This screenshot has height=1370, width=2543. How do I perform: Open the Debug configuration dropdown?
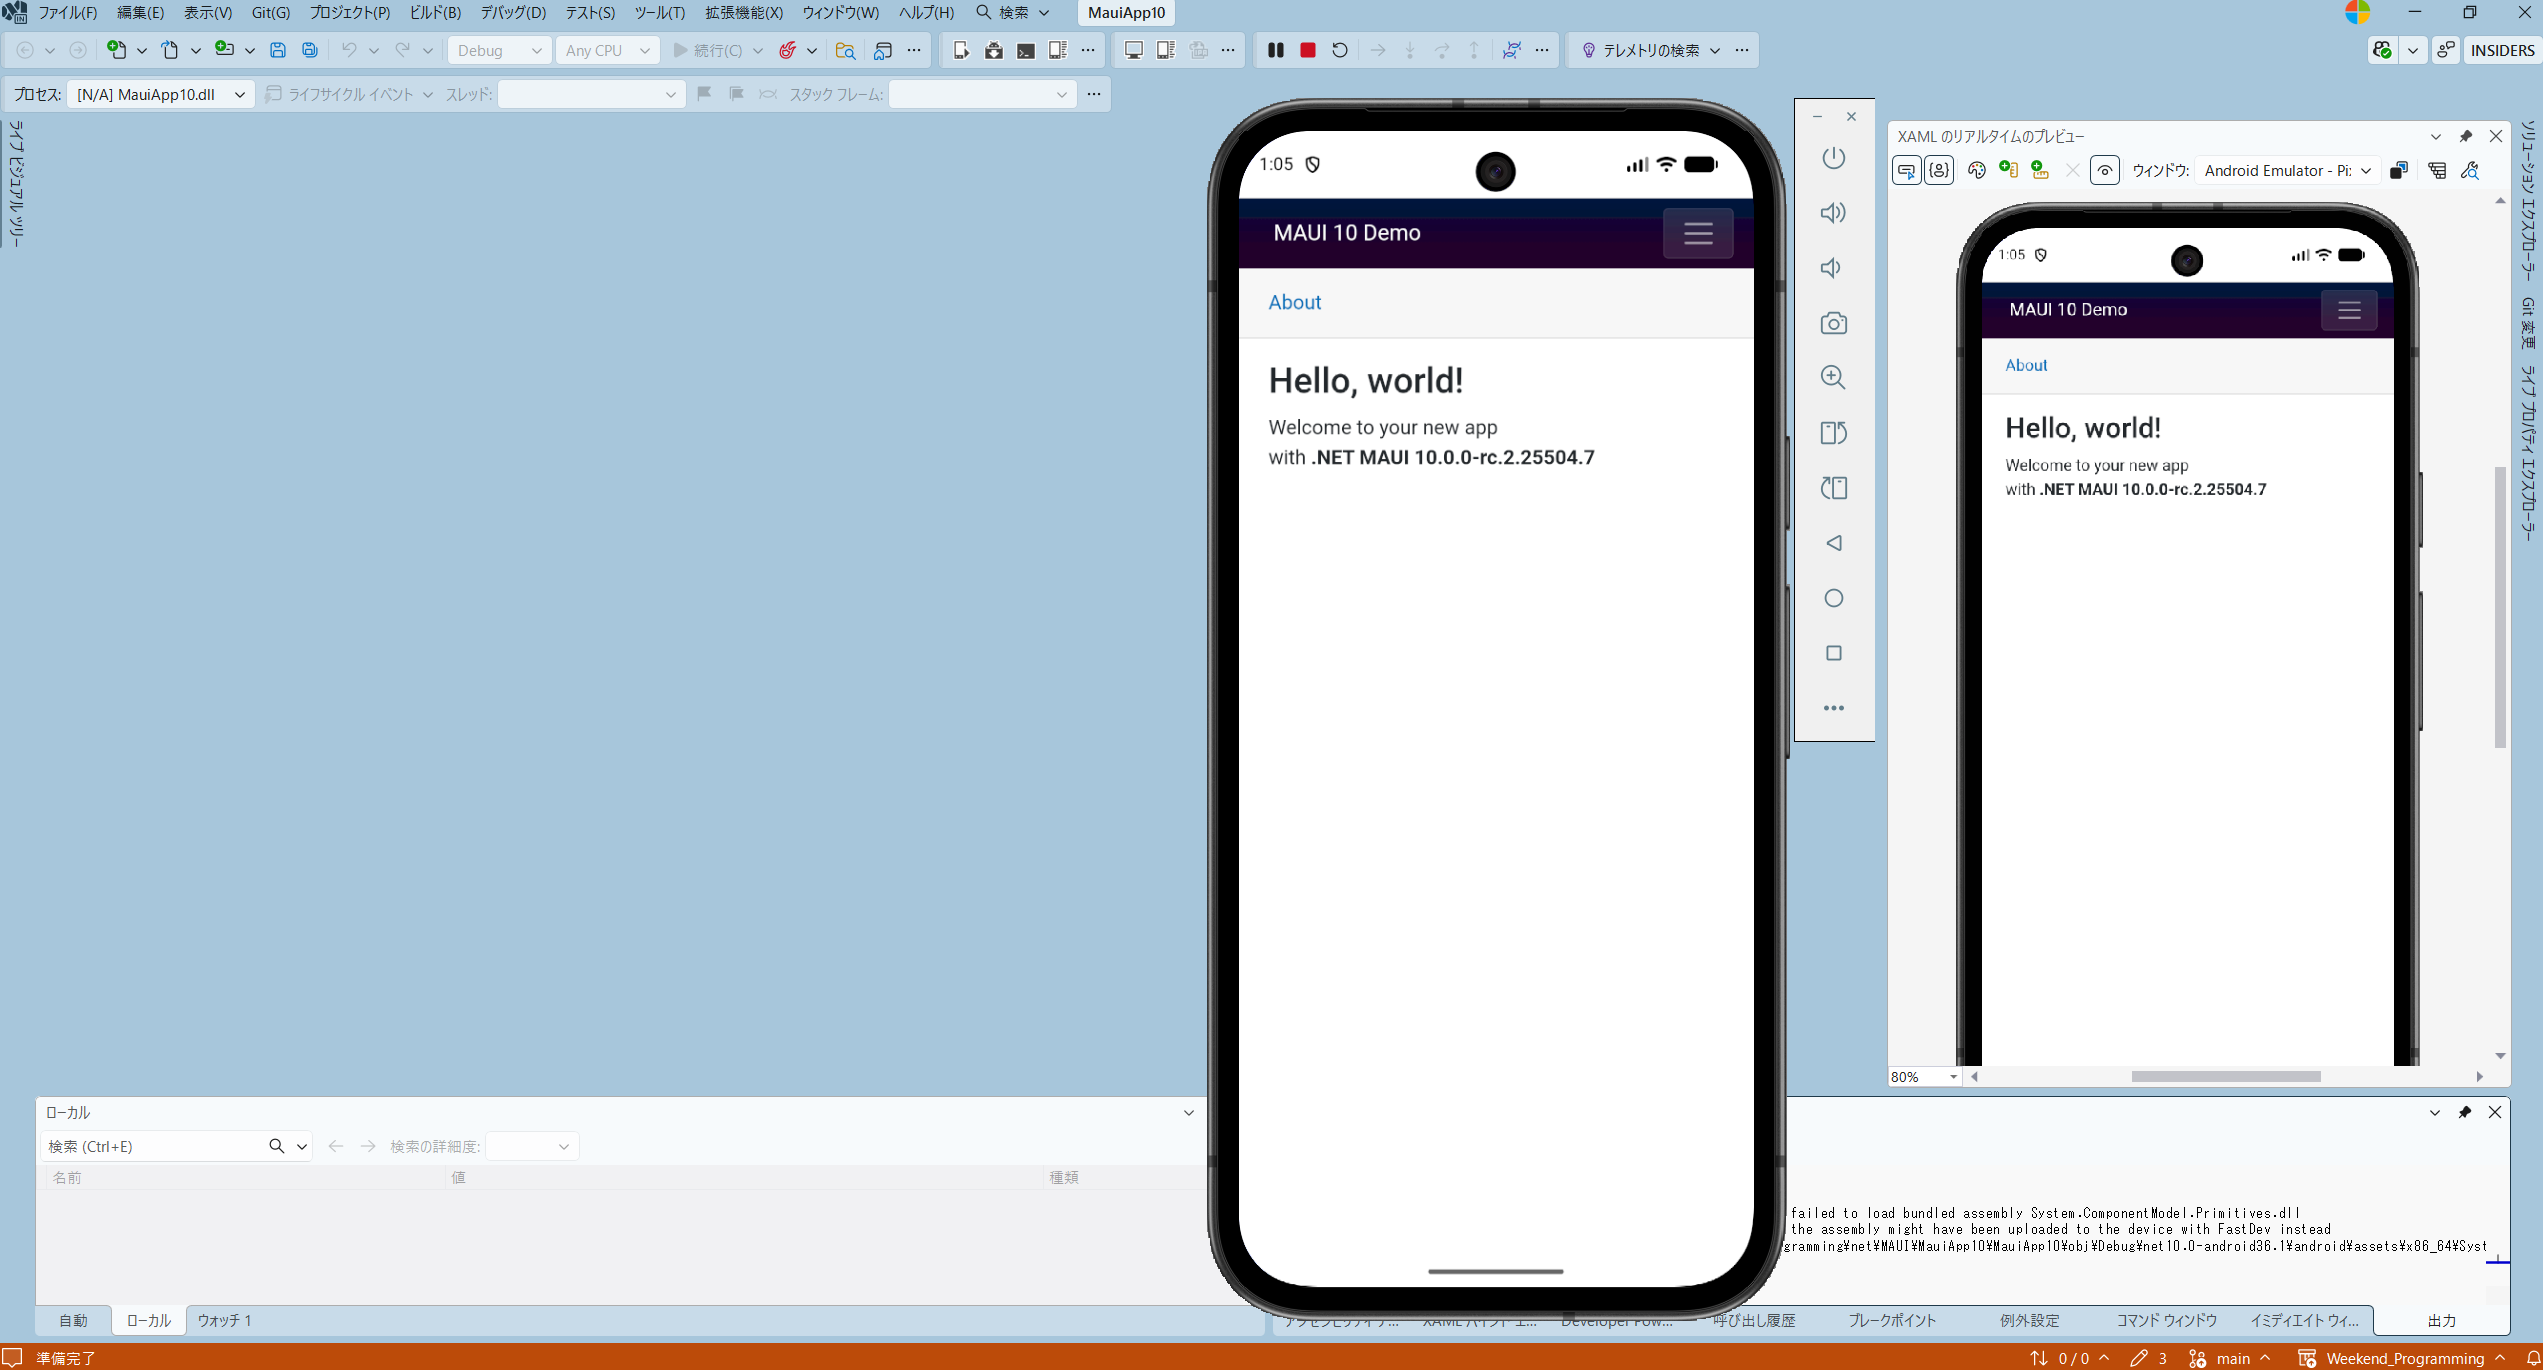coord(499,50)
